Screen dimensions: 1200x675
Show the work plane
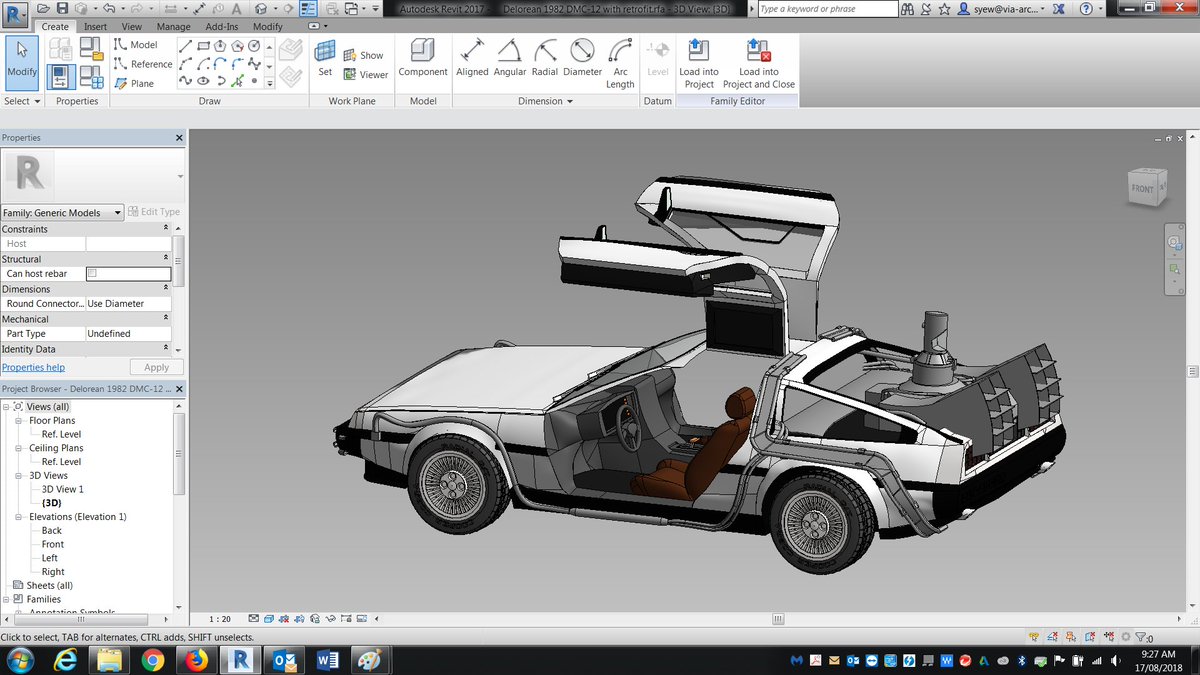(363, 55)
